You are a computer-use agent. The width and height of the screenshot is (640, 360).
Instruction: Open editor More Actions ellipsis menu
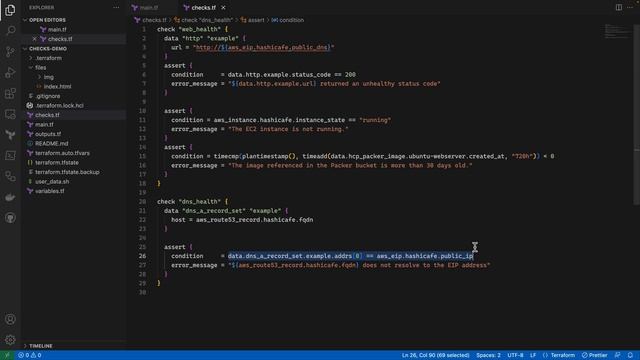pyautogui.click(x=630, y=7)
